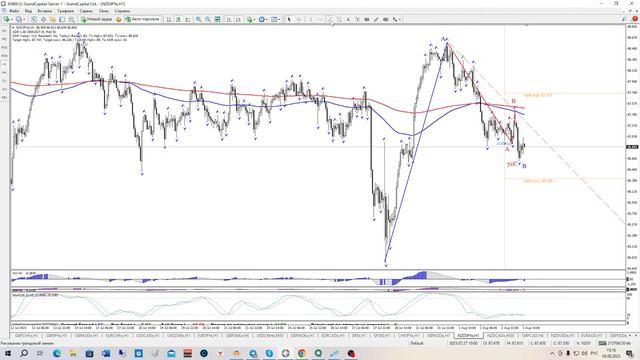Select the Trendline drawing tool
The width and height of the screenshot is (640, 360).
point(330,19)
